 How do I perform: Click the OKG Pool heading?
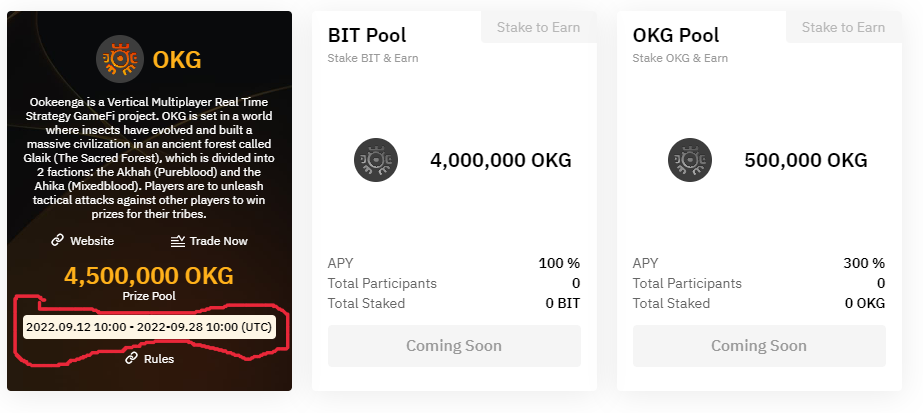tap(676, 35)
